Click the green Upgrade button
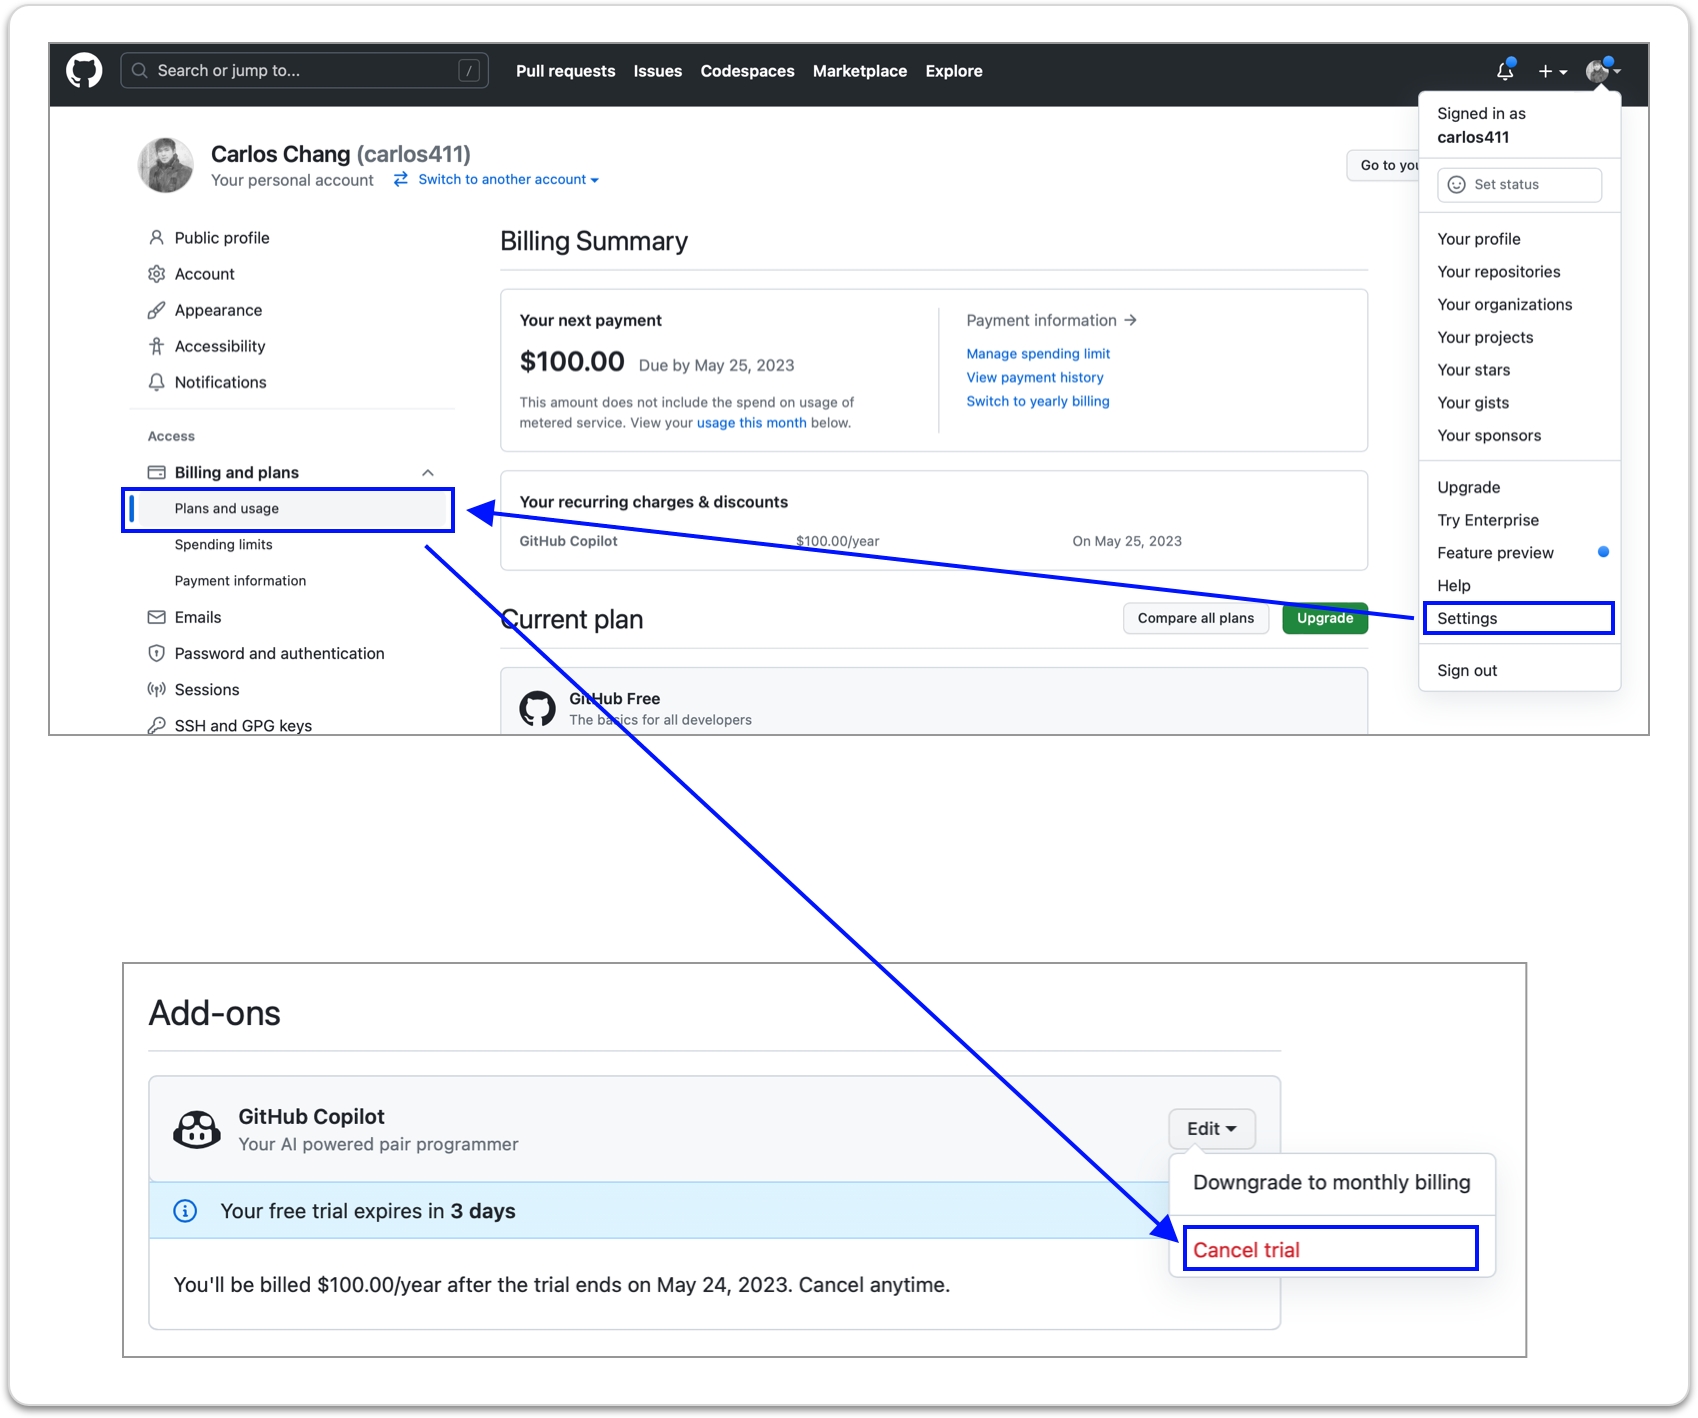Screen dimensions: 1698x1418 [1324, 618]
